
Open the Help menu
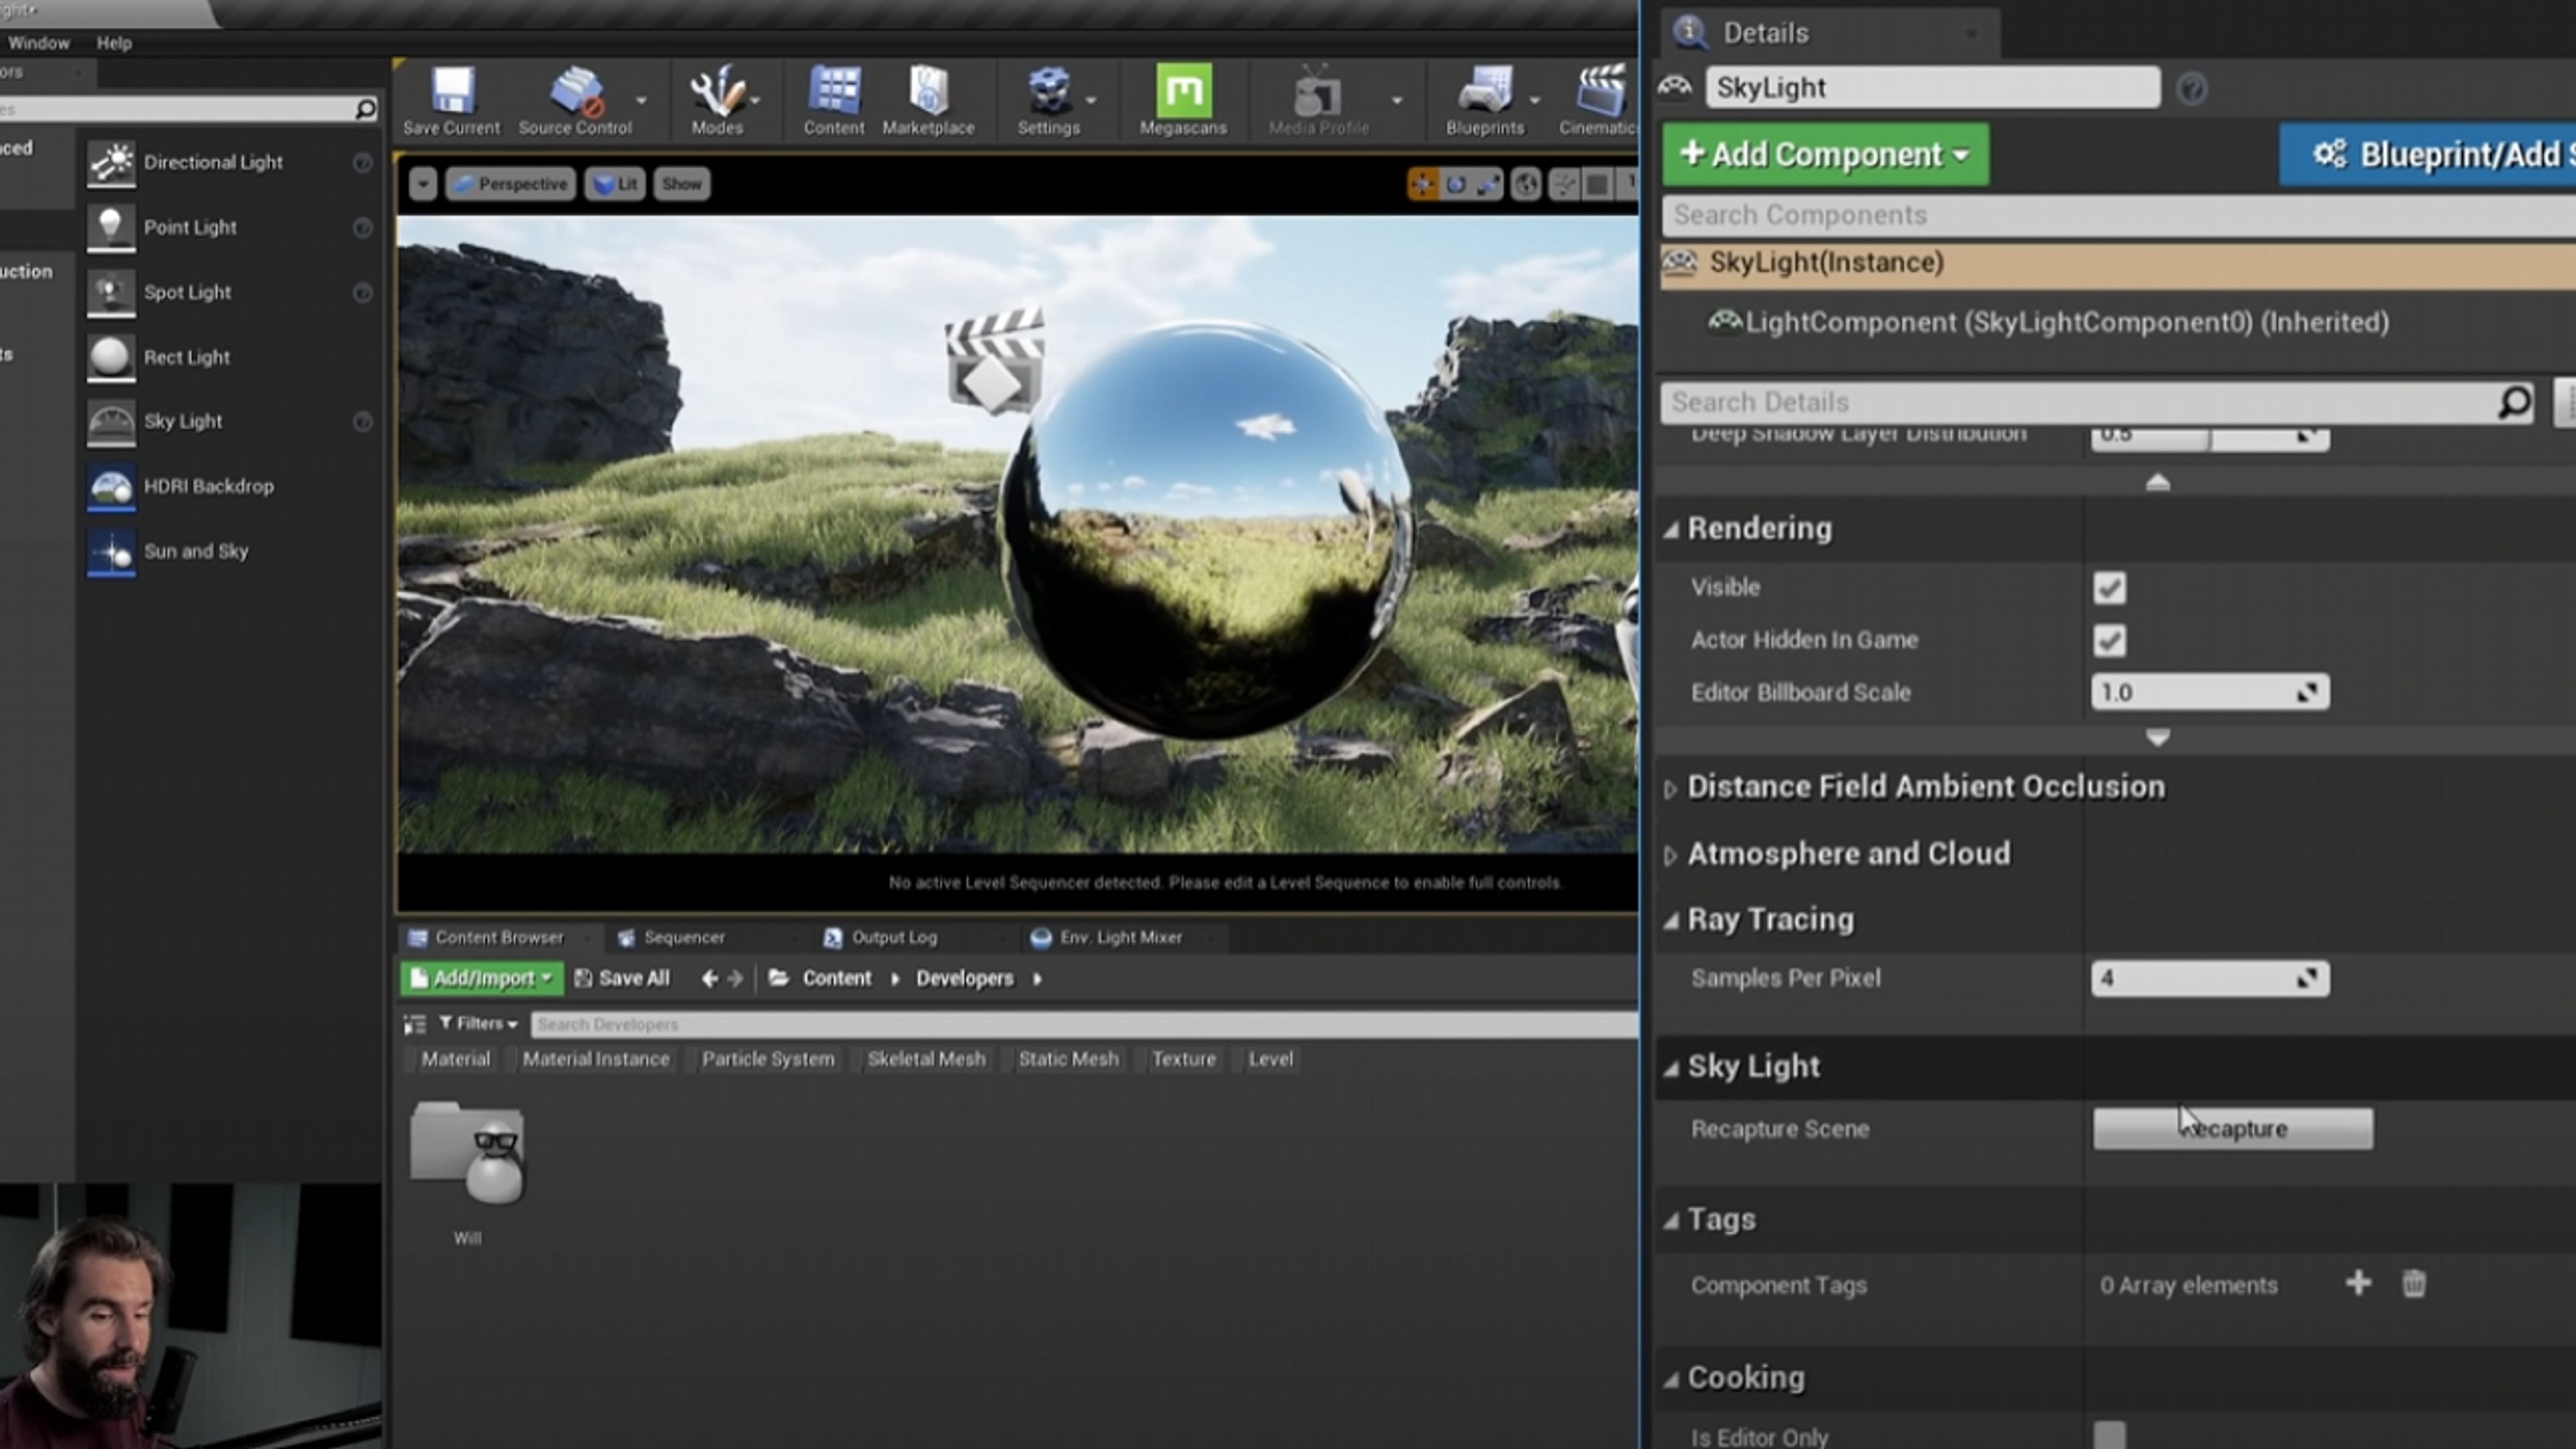coord(114,43)
